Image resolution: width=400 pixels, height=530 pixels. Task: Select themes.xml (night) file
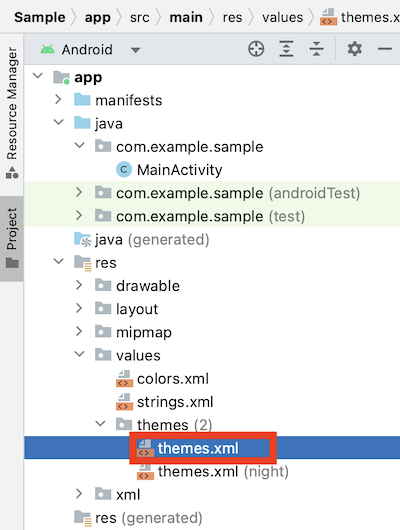click(213, 471)
